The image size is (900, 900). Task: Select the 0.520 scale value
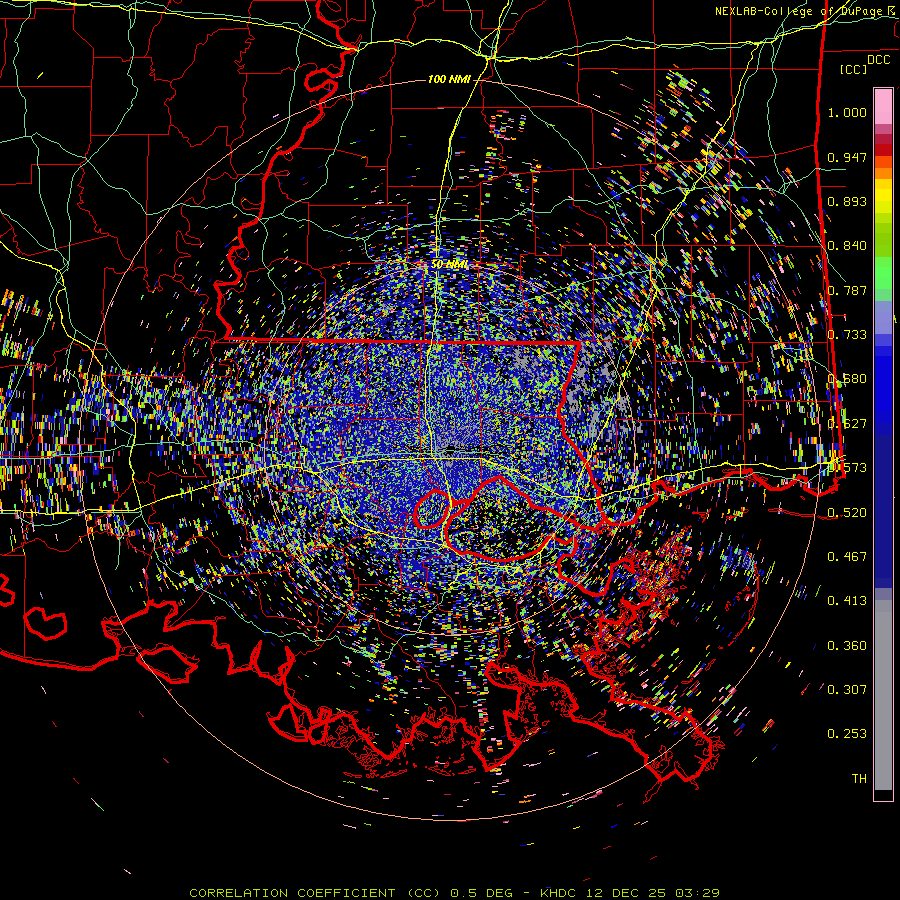[847, 512]
